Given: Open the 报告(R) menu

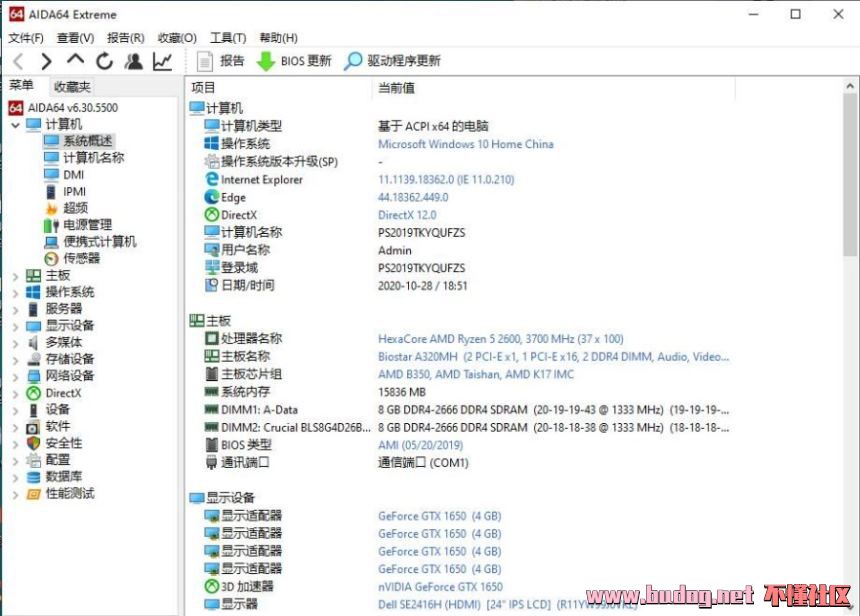Looking at the screenshot, I should [x=126, y=38].
